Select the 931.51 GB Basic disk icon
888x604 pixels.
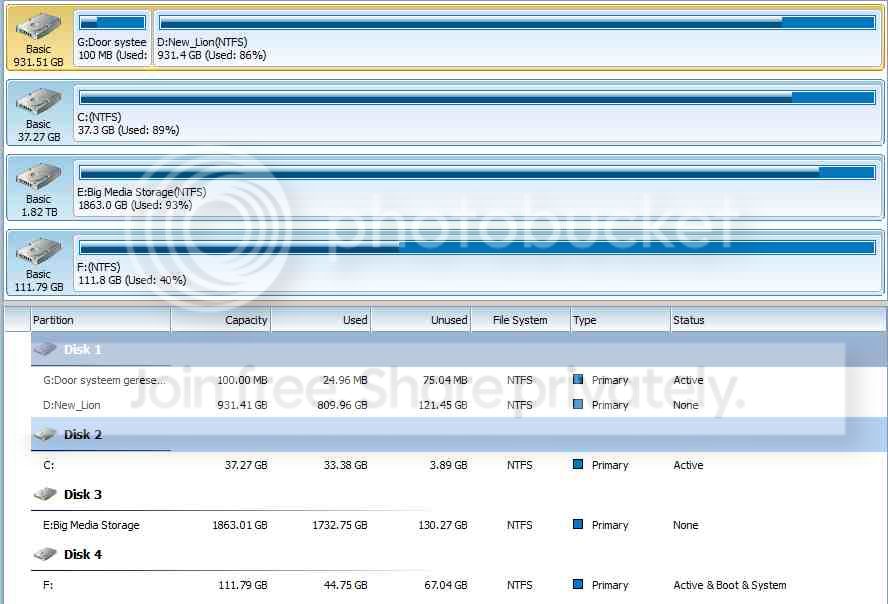point(39,27)
